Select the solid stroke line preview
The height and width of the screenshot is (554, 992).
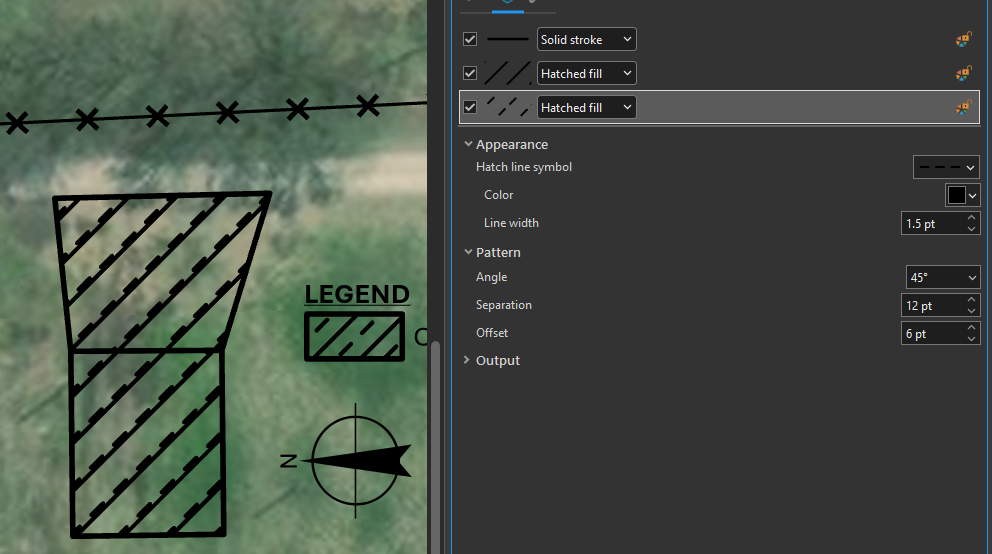coord(507,39)
